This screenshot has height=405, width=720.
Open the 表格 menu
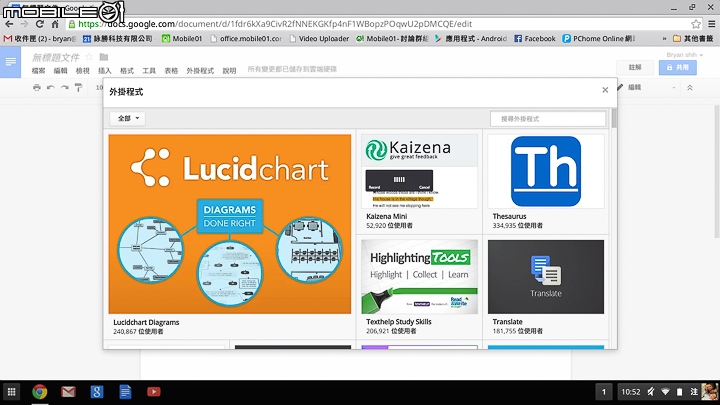coord(171,71)
